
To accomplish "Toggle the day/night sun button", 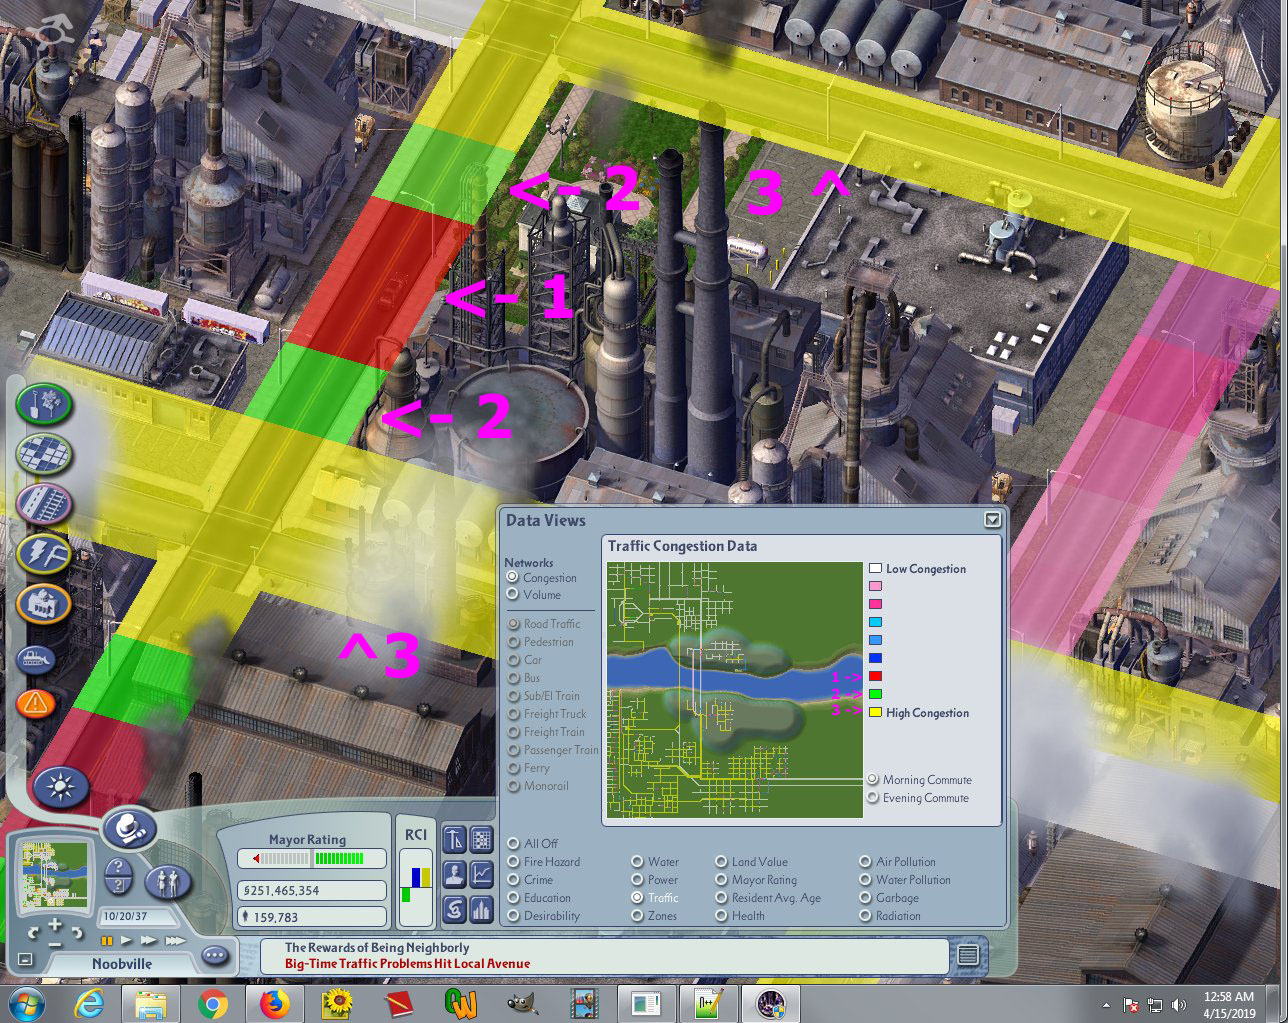I will click(61, 788).
